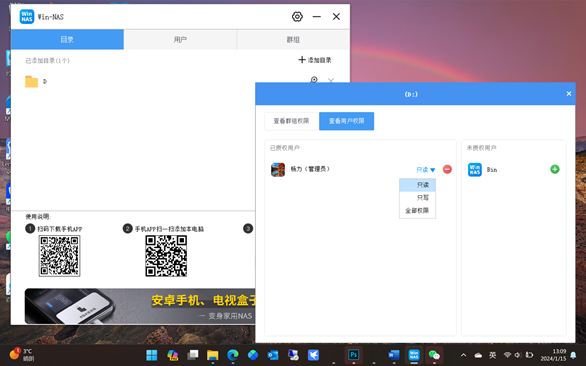Choose 只写 in the permission list
The image size is (586, 366).
coord(417,197)
